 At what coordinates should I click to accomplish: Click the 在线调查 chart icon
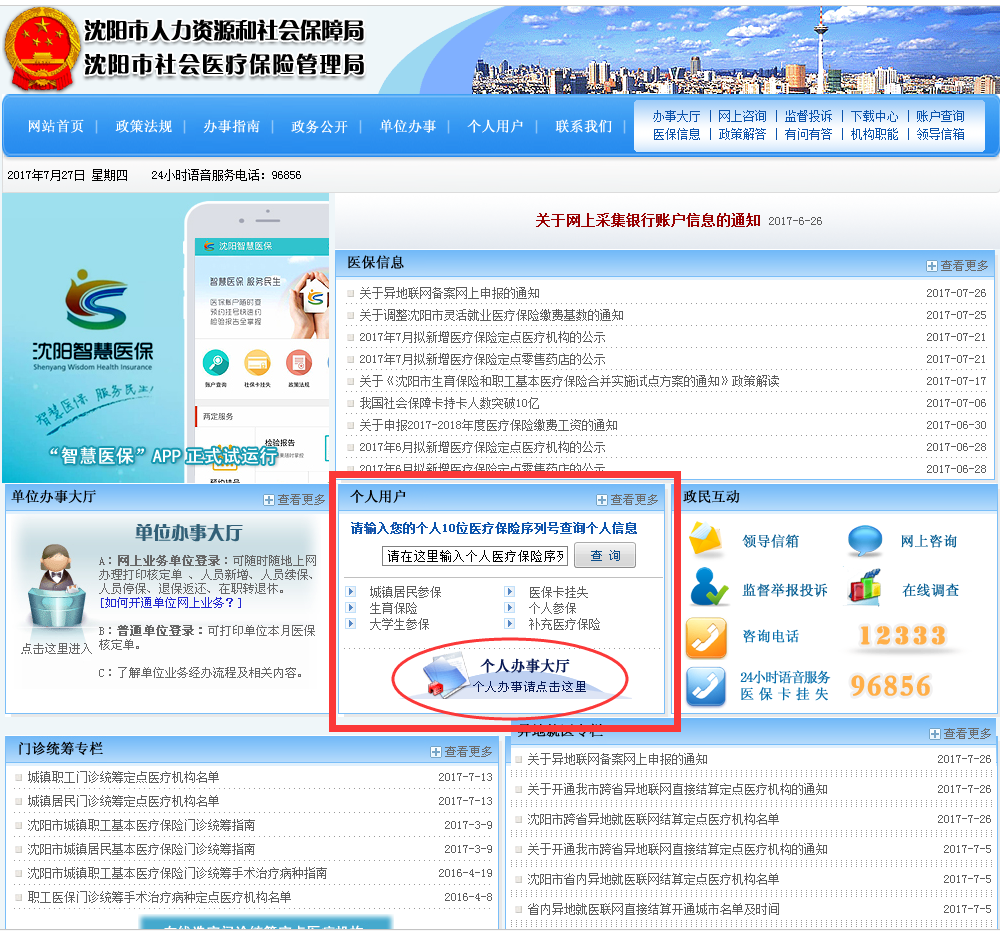click(865, 587)
